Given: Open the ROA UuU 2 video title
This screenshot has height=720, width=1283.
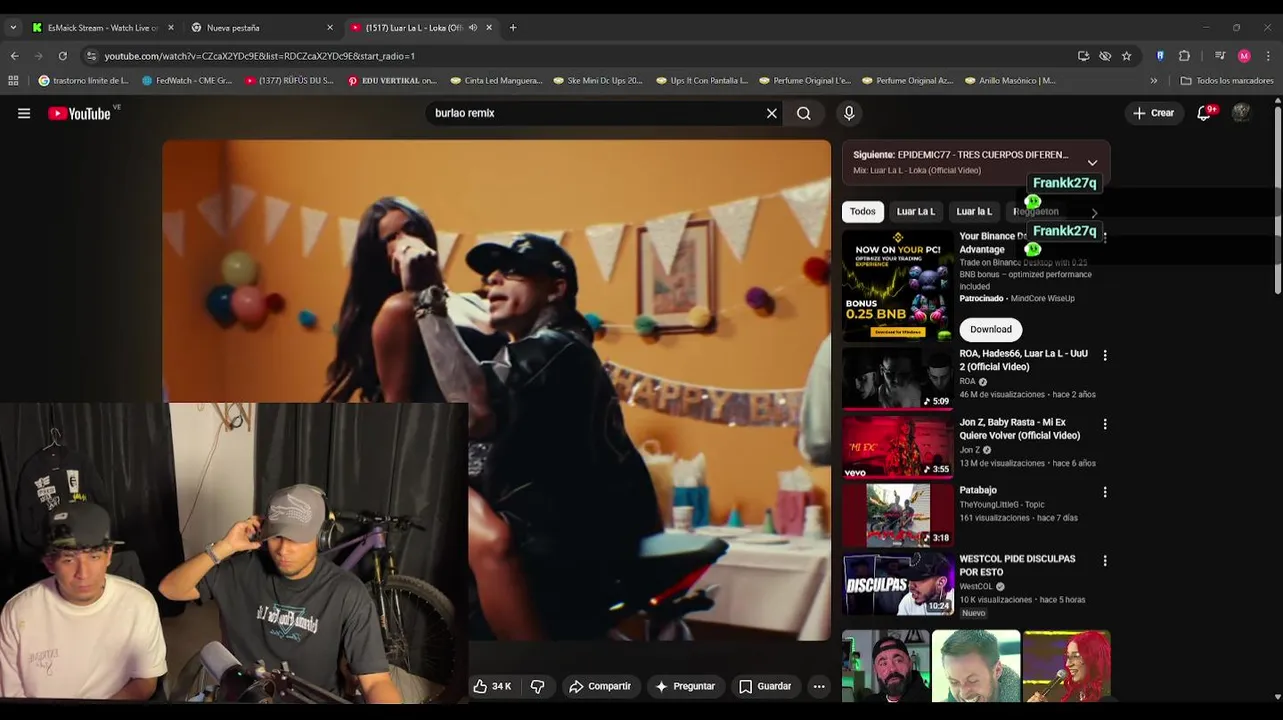Looking at the screenshot, I should click(x=1023, y=360).
